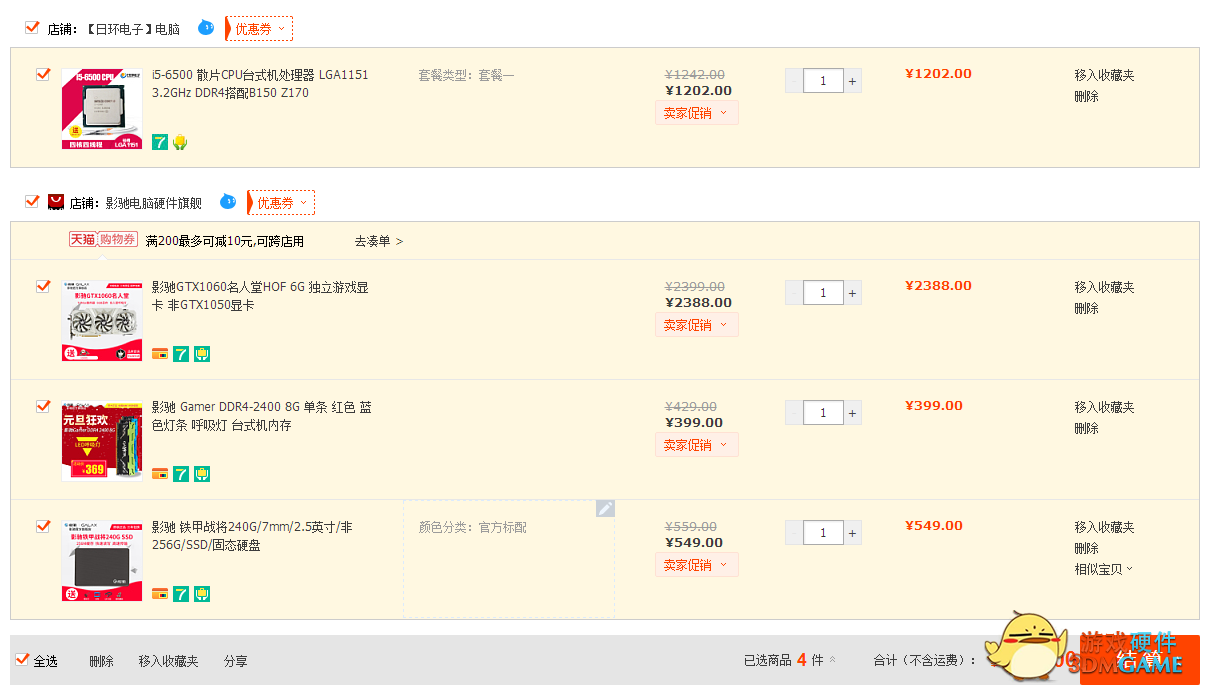Click the green 7-day return icon under i5-6500
The height and width of the screenshot is (692, 1205).
point(160,142)
